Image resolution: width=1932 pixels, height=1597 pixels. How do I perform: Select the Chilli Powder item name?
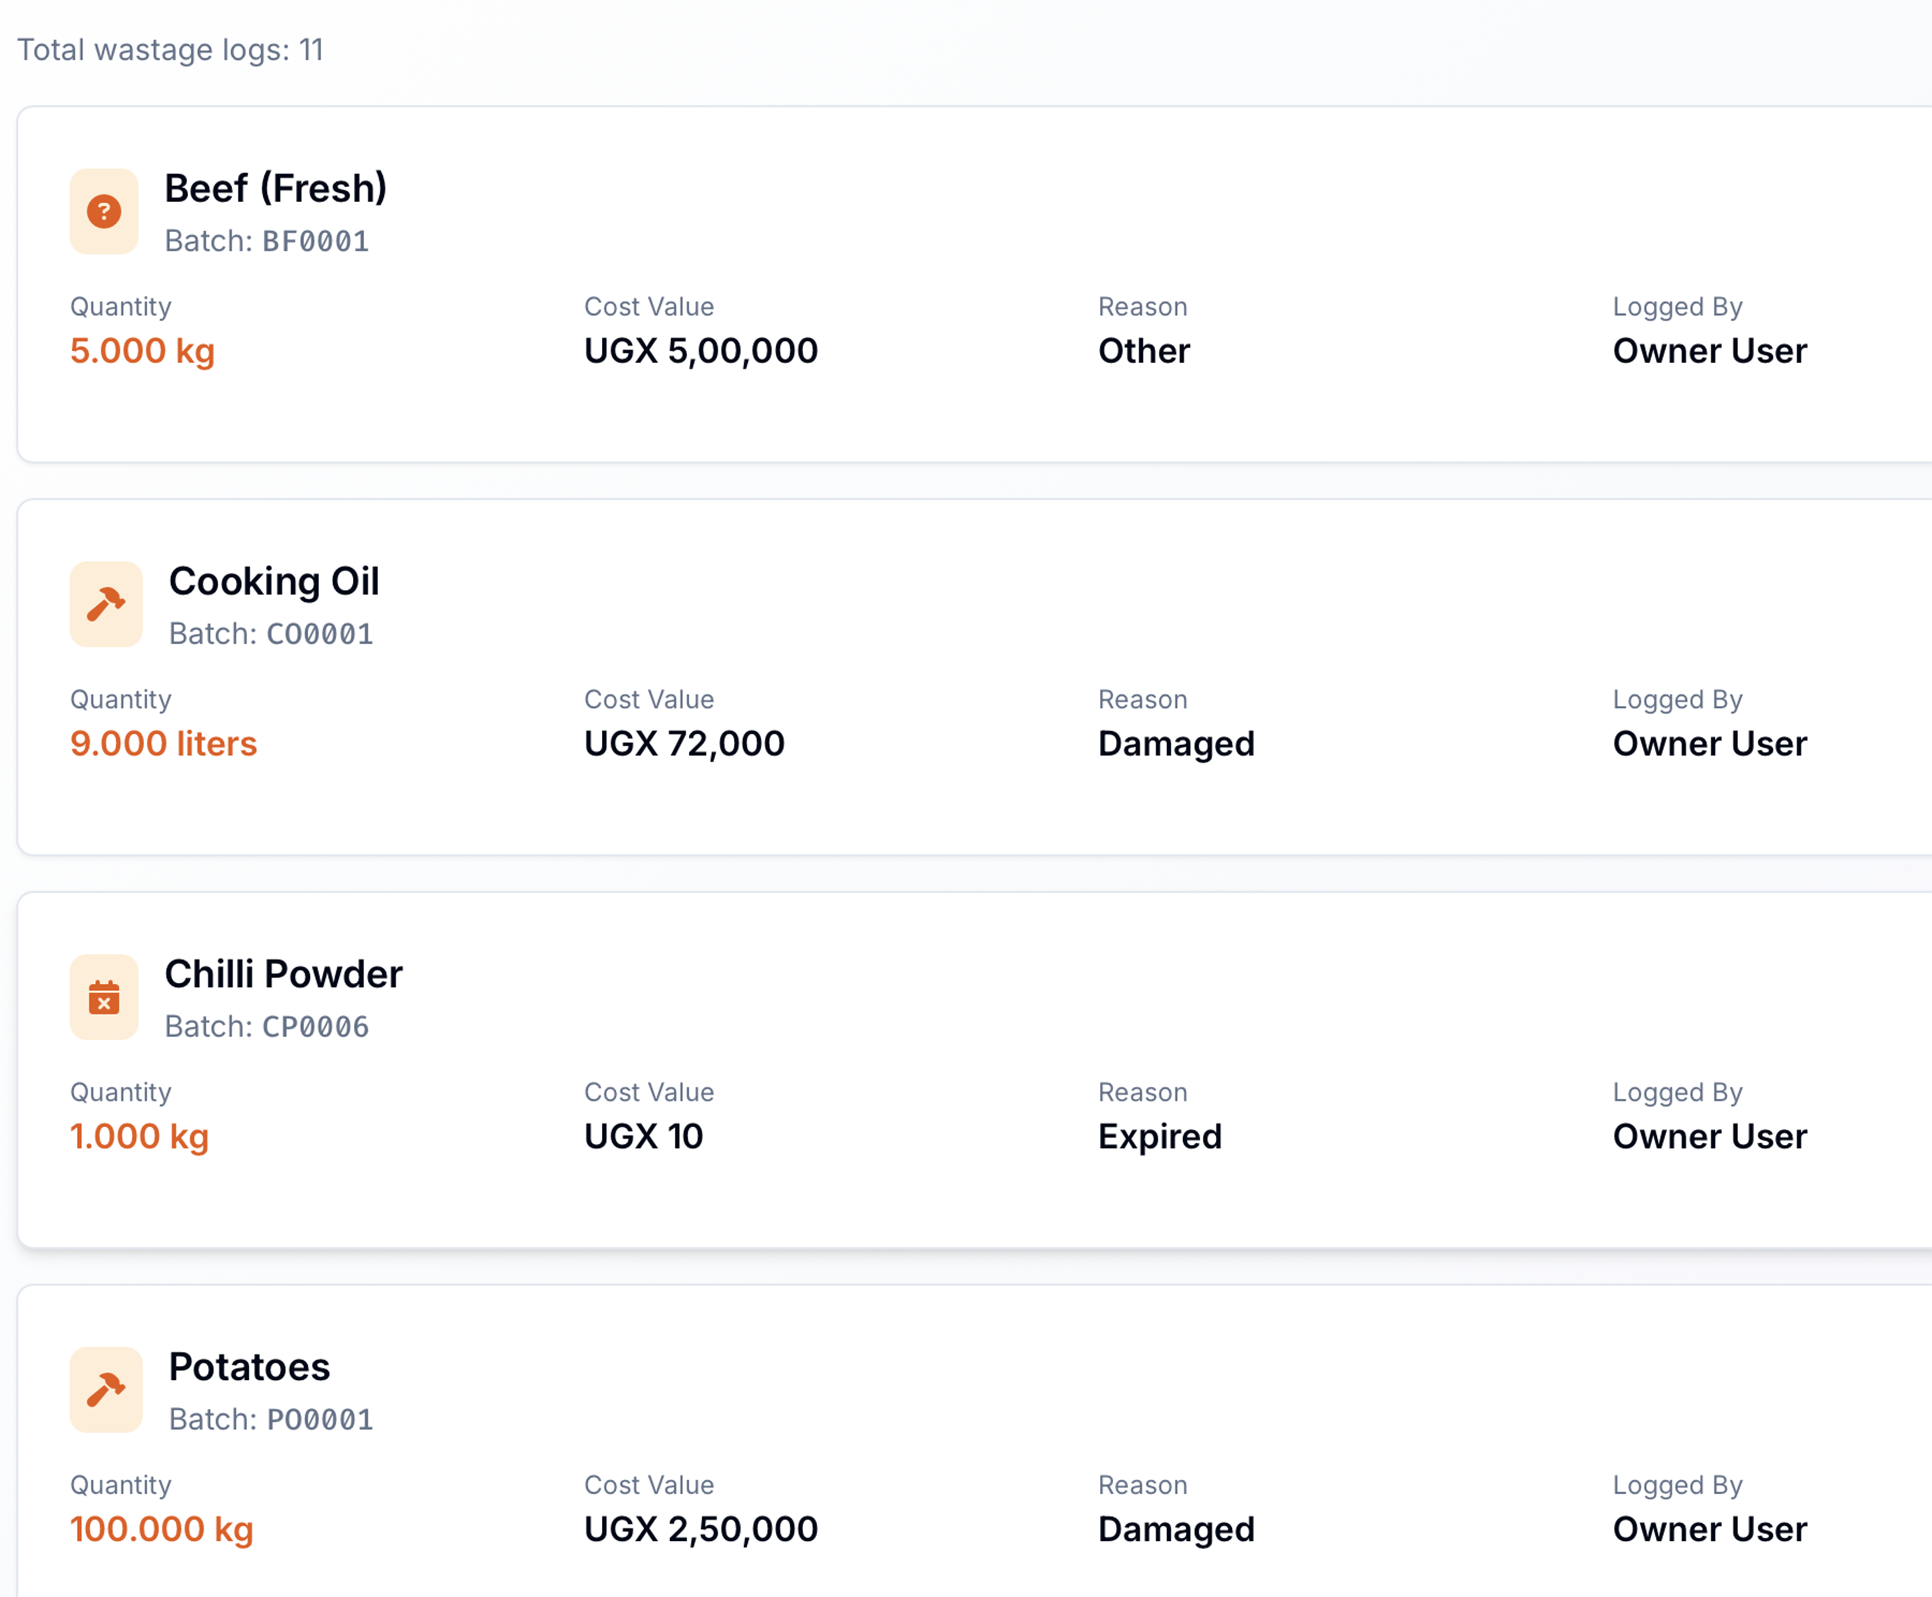point(283,974)
